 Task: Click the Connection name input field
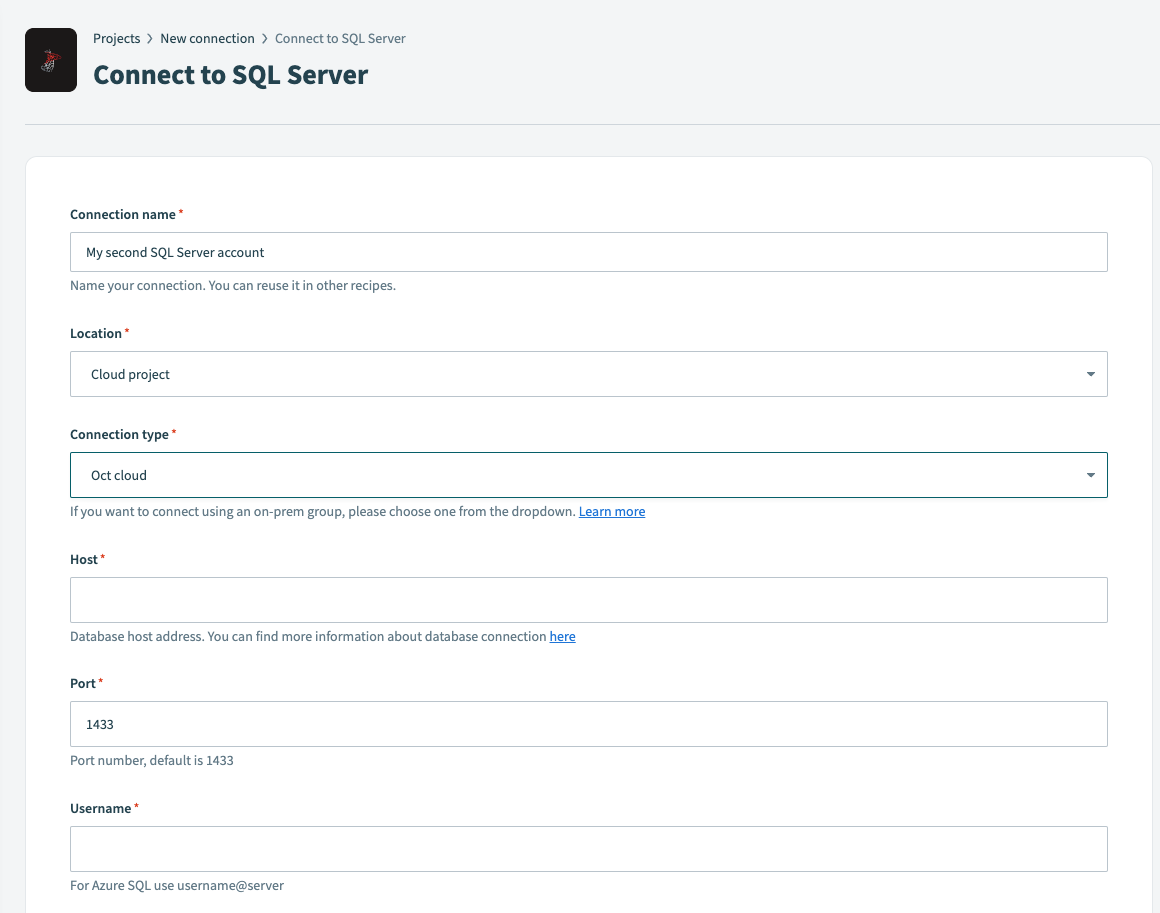click(x=588, y=251)
